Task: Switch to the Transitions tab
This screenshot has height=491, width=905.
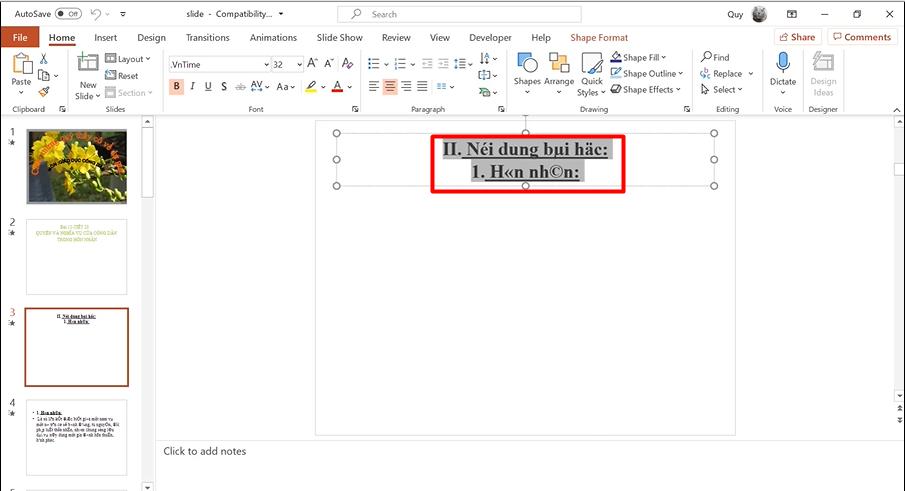Action: (x=208, y=37)
